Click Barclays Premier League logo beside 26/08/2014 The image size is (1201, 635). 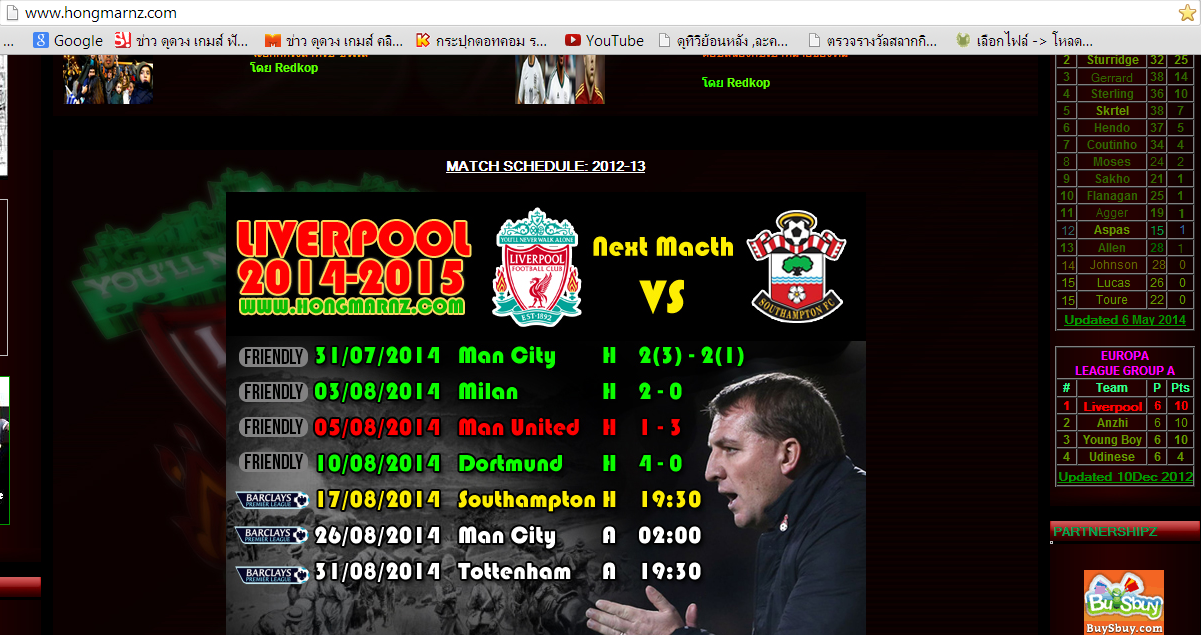271,535
